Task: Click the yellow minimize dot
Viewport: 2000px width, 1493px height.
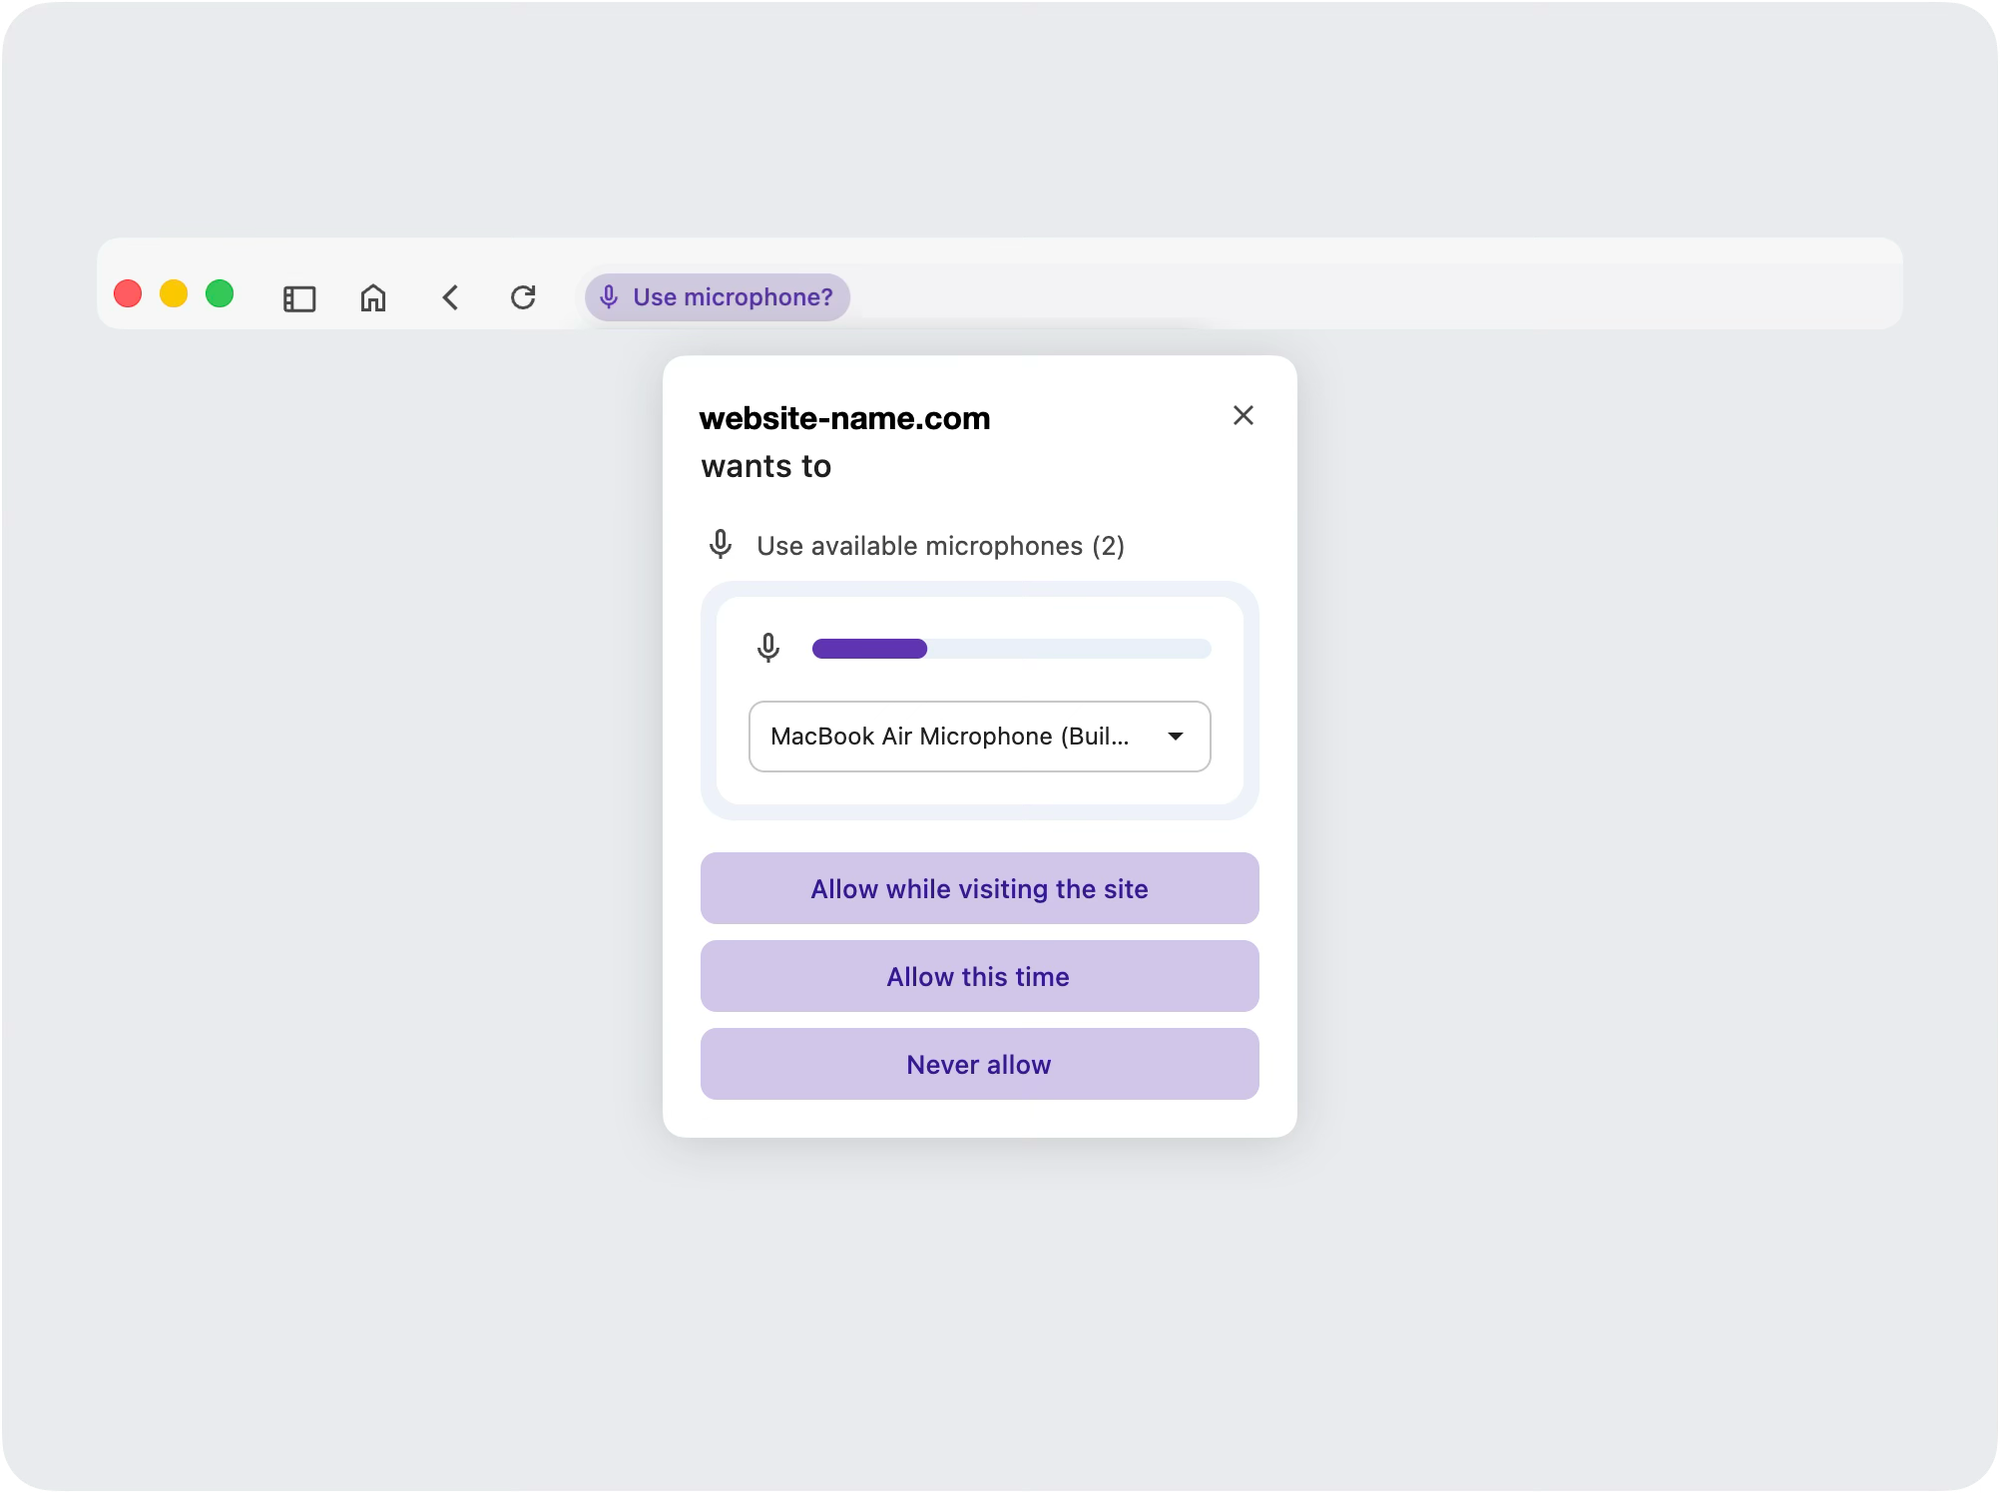Action: pos(174,294)
